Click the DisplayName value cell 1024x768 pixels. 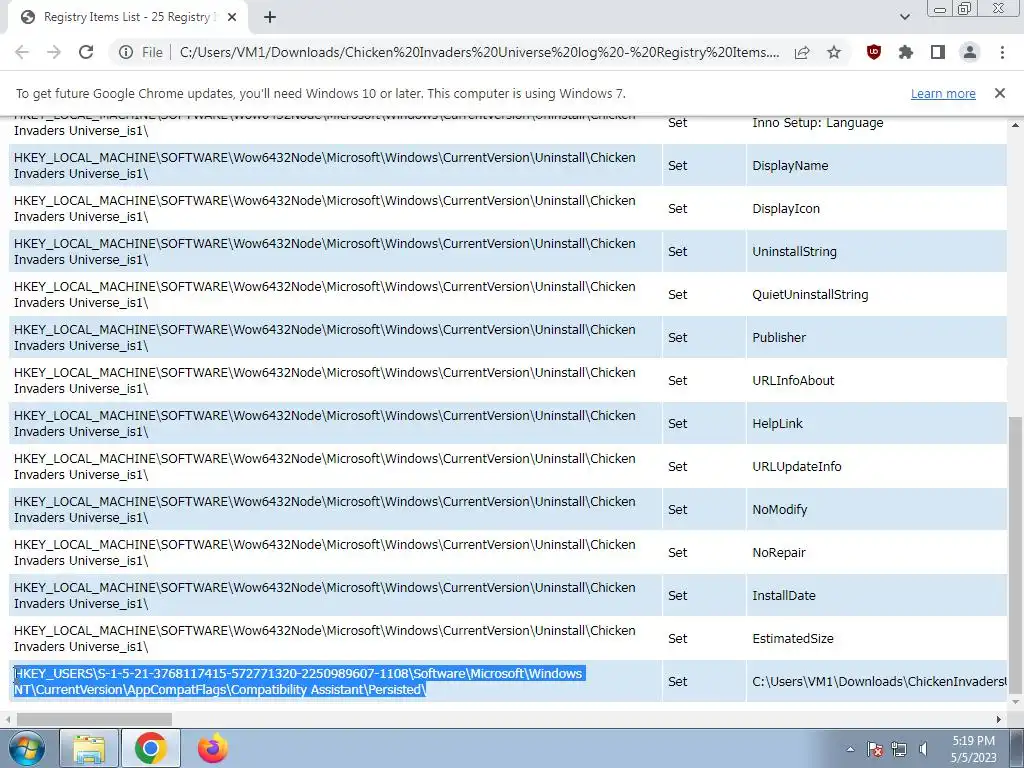pyautogui.click(x=876, y=165)
